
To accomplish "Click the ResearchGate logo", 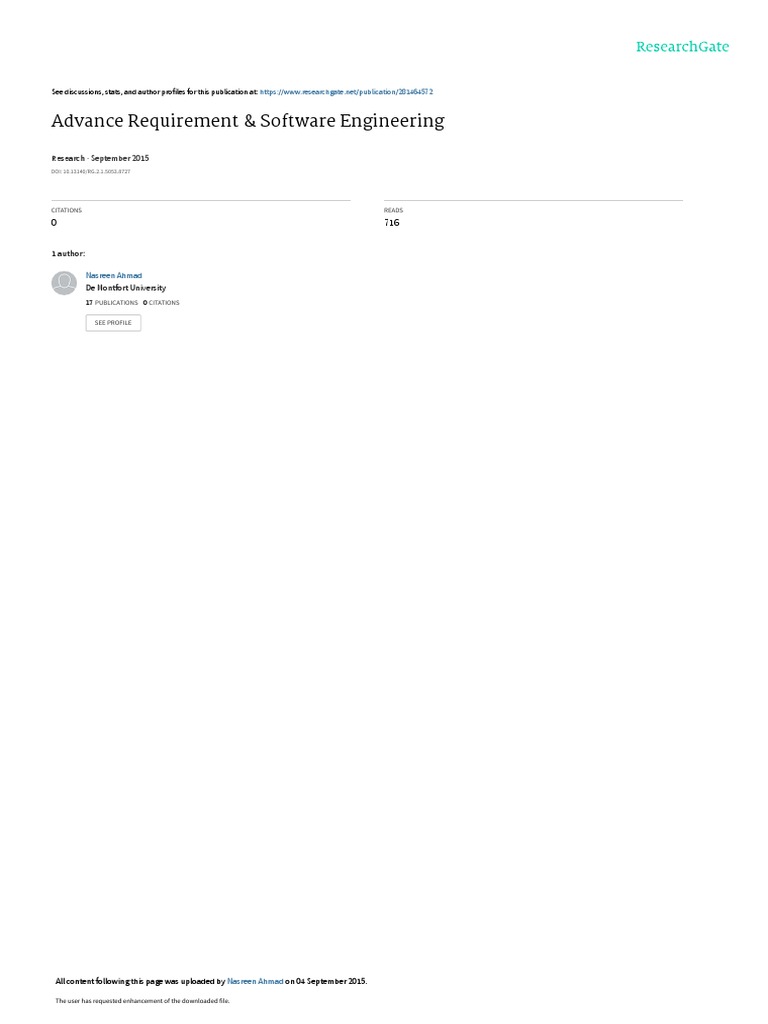I will pos(682,46).
